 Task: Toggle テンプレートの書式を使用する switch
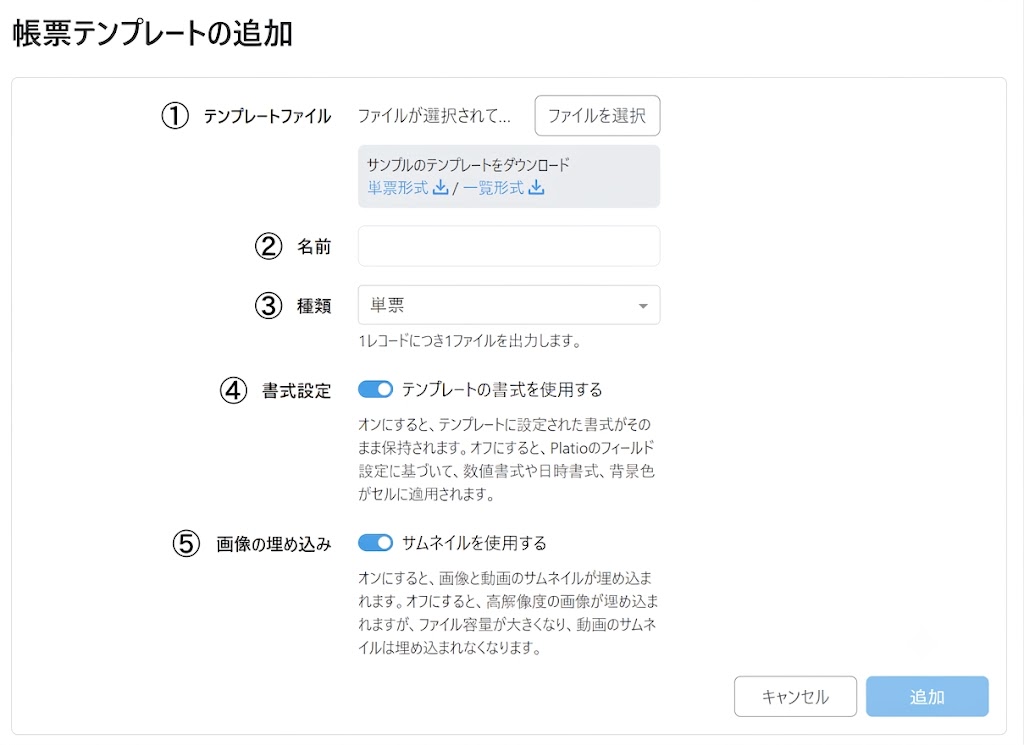[376, 390]
